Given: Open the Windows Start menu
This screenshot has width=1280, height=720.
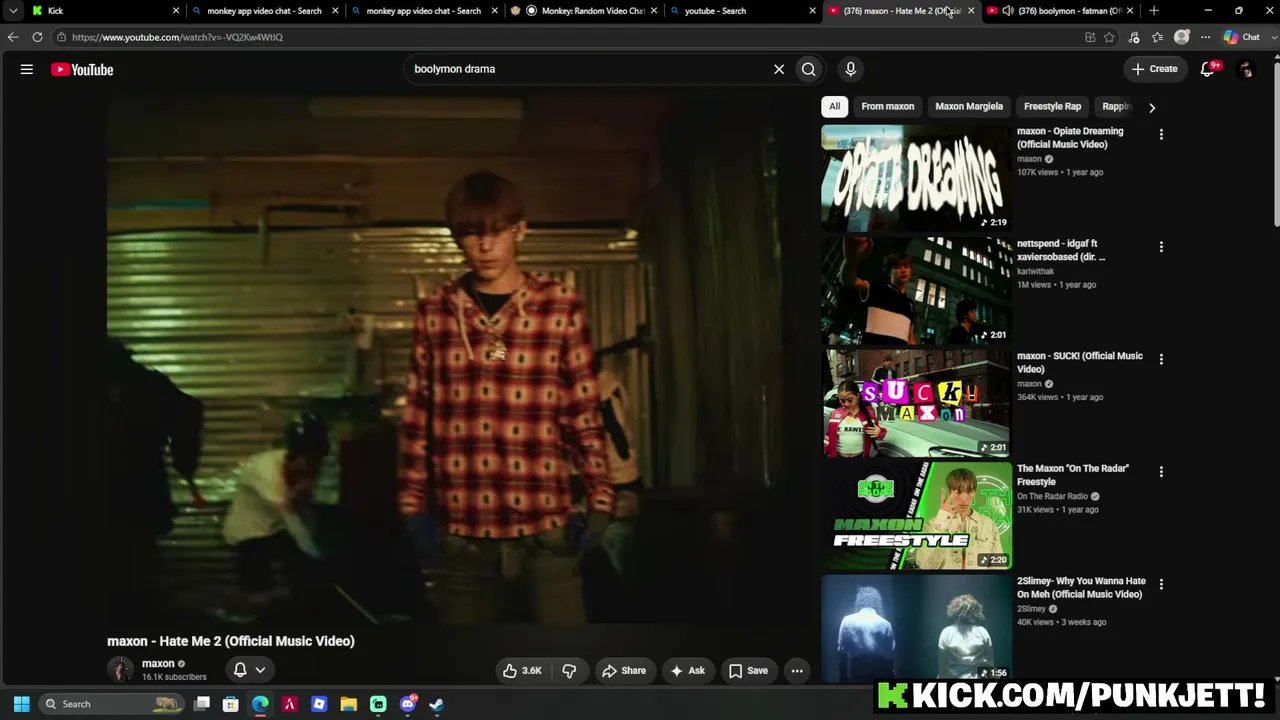Looking at the screenshot, I should pos(21,704).
